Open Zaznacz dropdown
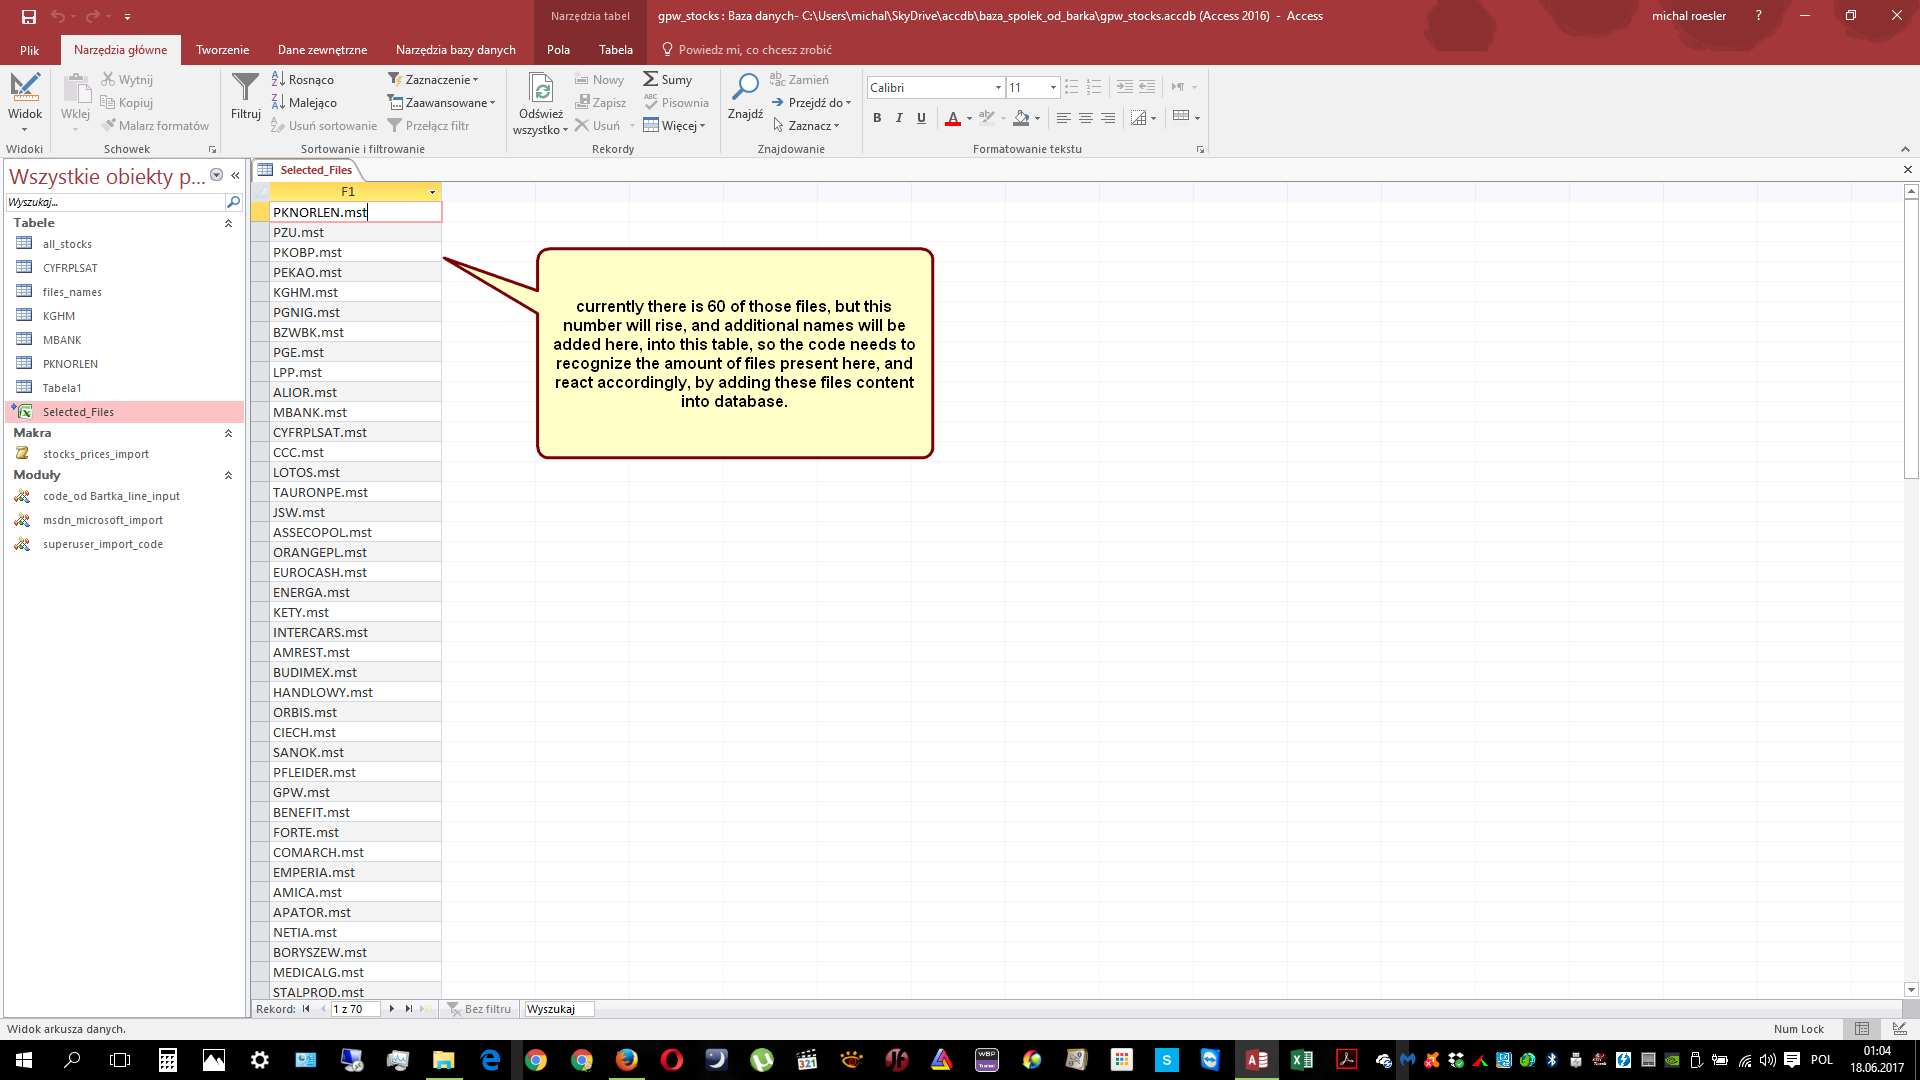Viewport: 1920px width, 1080px height. tap(805, 125)
